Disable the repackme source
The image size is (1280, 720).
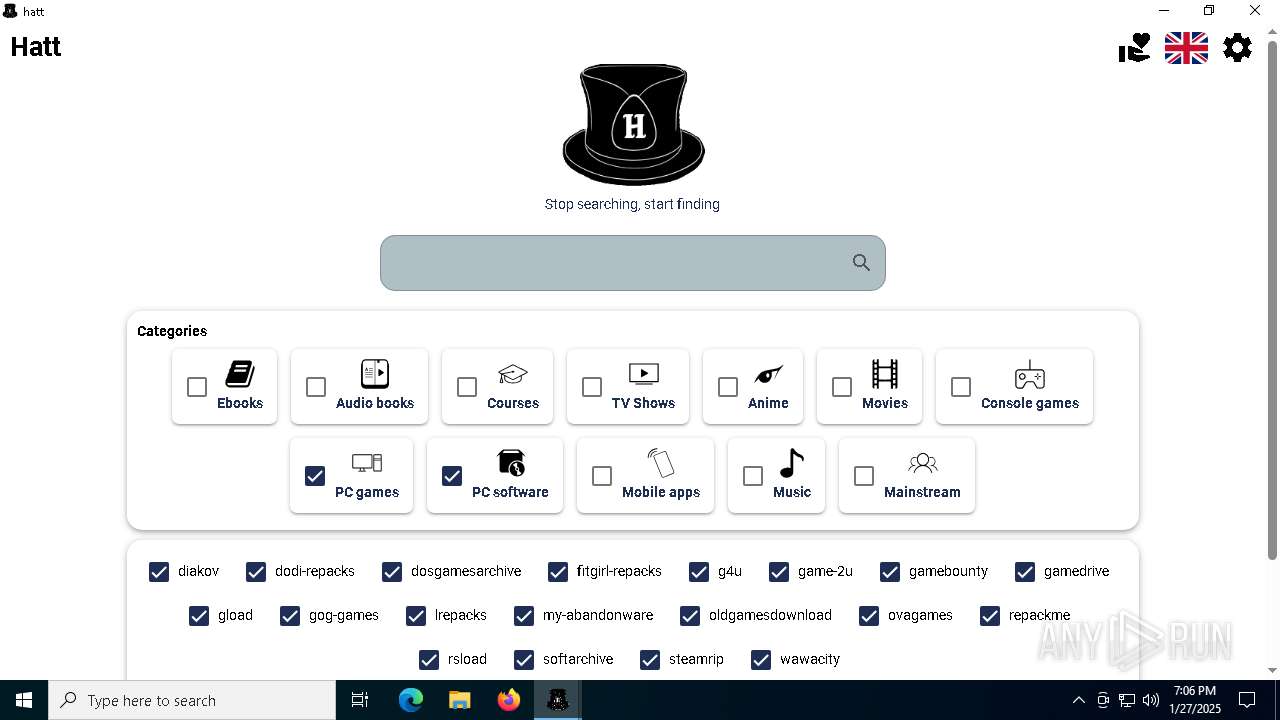click(x=990, y=615)
